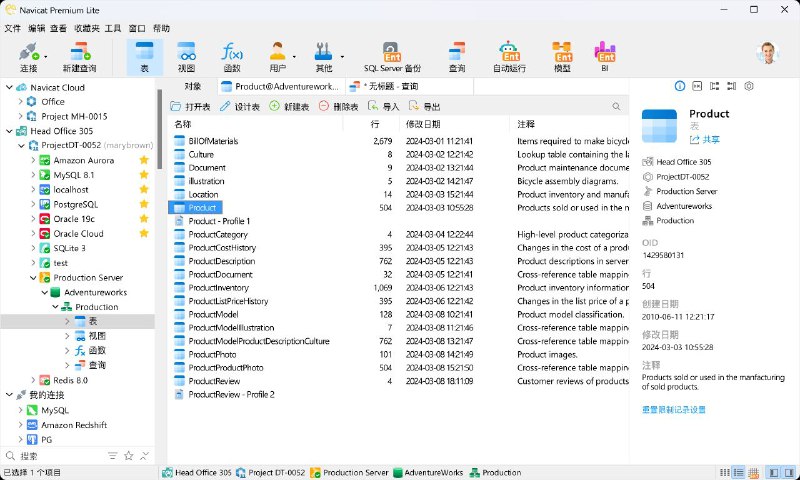Select the BillOfMaterials table row
The width and height of the screenshot is (800, 480).
[398, 141]
